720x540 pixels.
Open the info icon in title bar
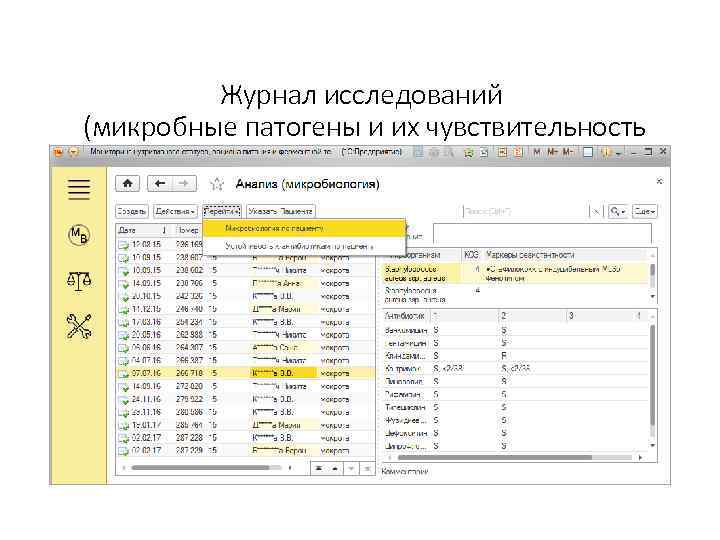tap(606, 152)
